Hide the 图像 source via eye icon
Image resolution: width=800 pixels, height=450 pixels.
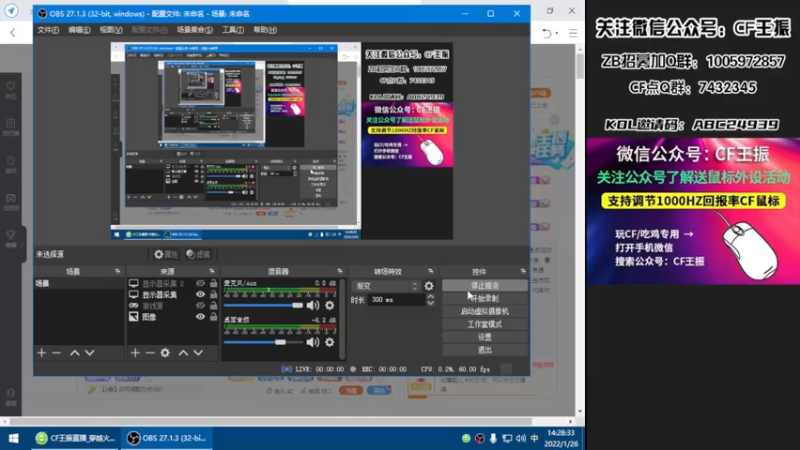200,317
